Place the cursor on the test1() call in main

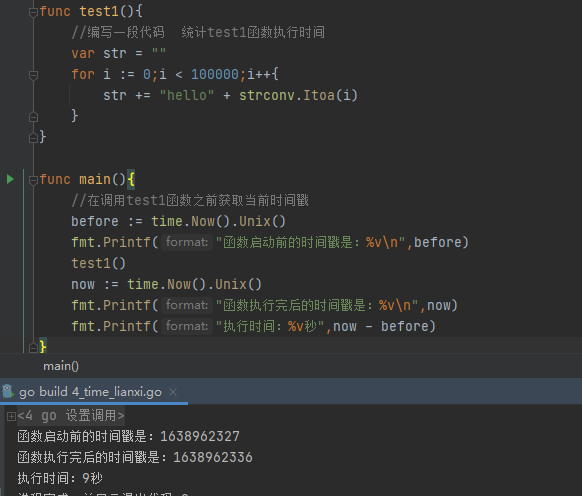tap(98, 263)
